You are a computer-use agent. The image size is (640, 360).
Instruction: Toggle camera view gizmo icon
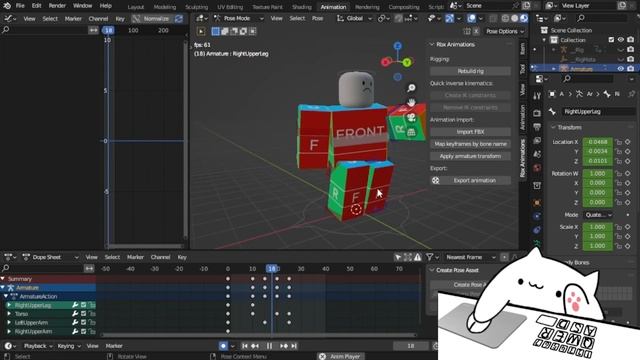411,118
